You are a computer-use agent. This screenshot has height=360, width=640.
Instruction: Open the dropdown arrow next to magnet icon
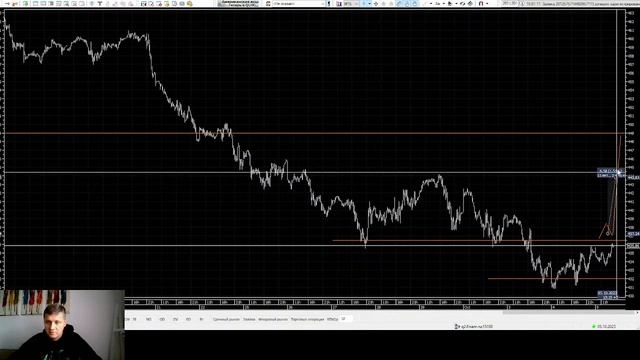[487, 3]
